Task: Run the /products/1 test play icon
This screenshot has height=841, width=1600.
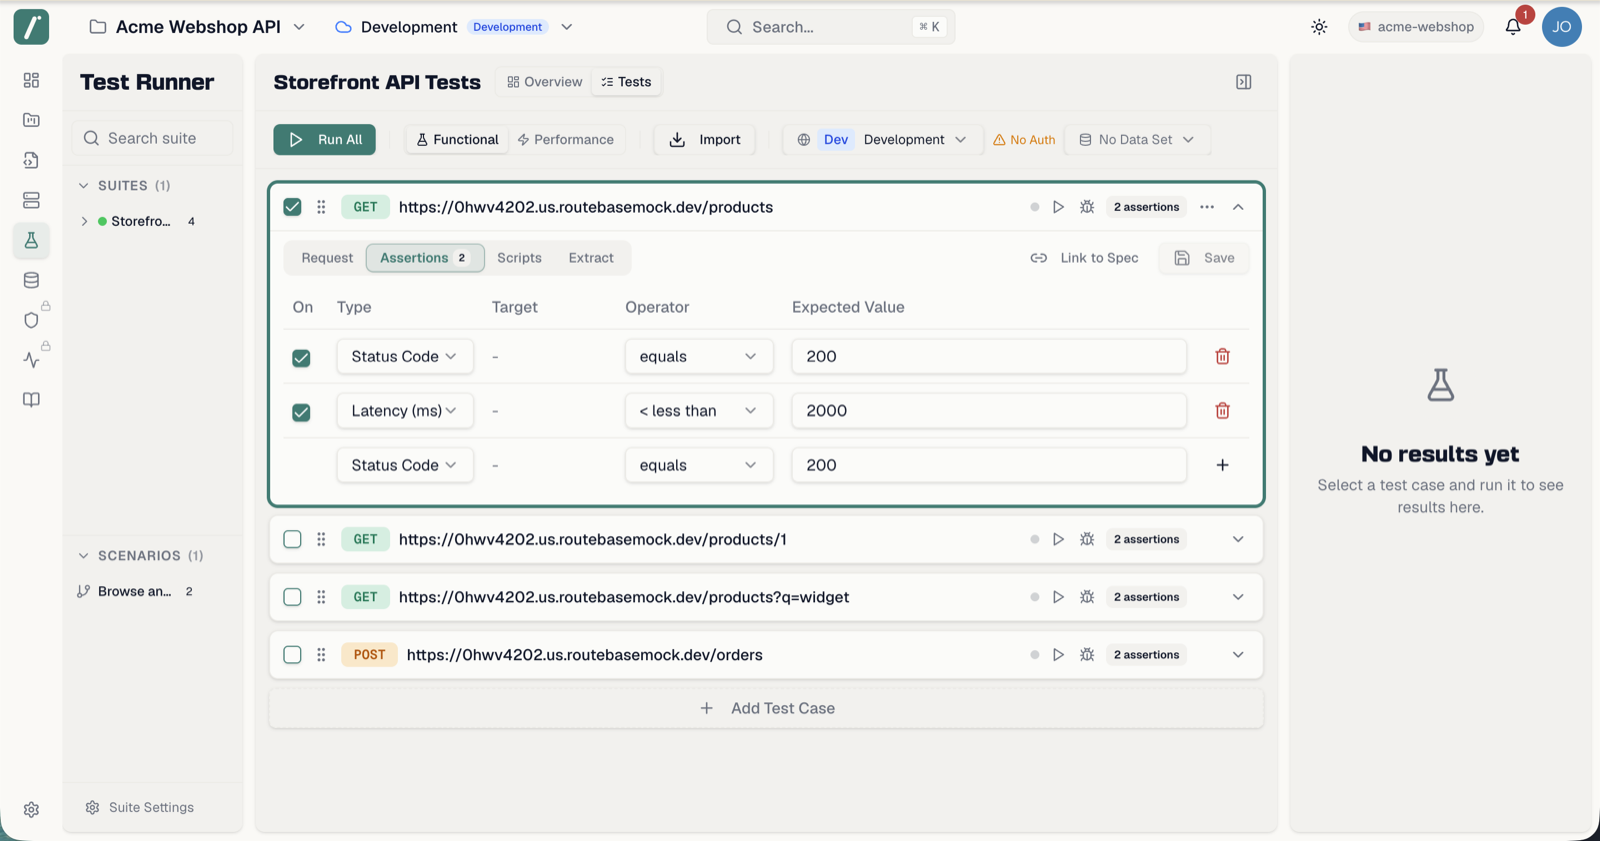Action: (1058, 539)
